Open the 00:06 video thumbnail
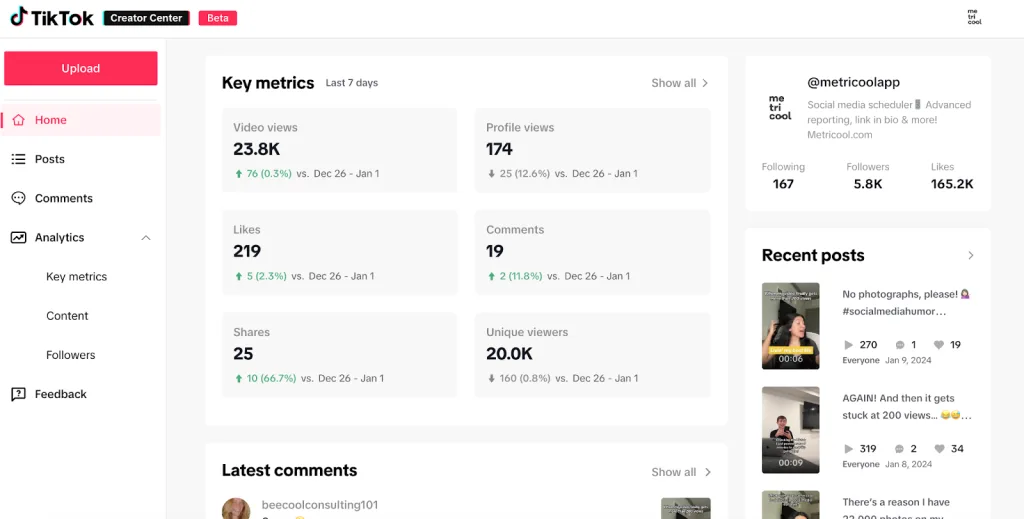Viewport: 1024px width, 519px height. pos(790,326)
